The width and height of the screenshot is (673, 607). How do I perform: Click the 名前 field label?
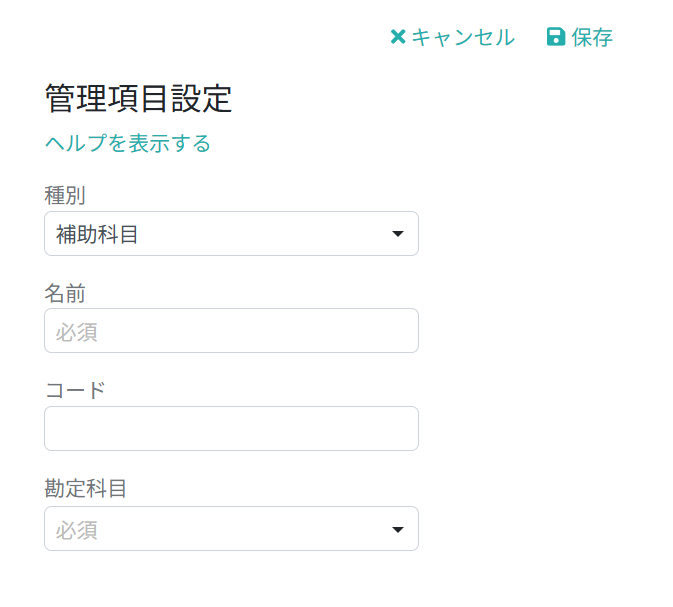click(65, 292)
